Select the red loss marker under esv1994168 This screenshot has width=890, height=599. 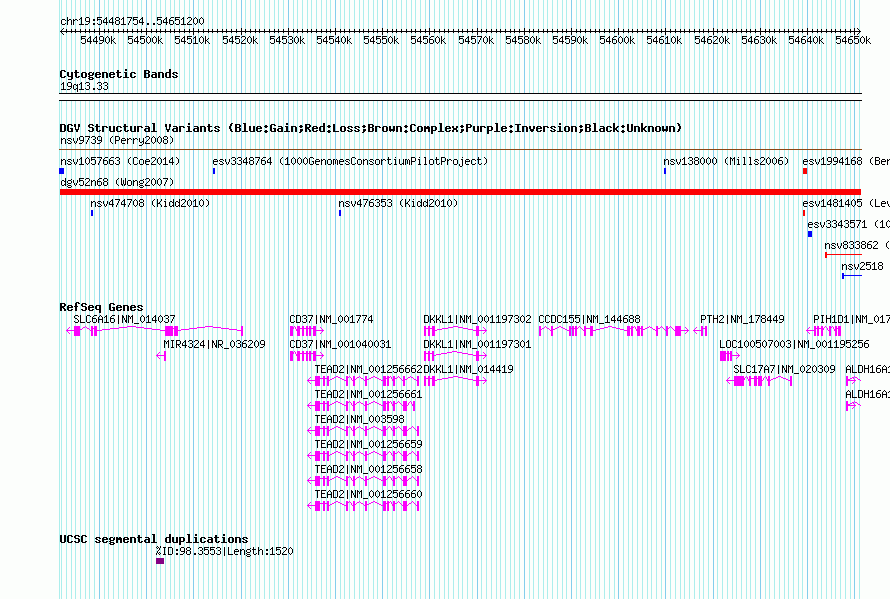point(805,171)
